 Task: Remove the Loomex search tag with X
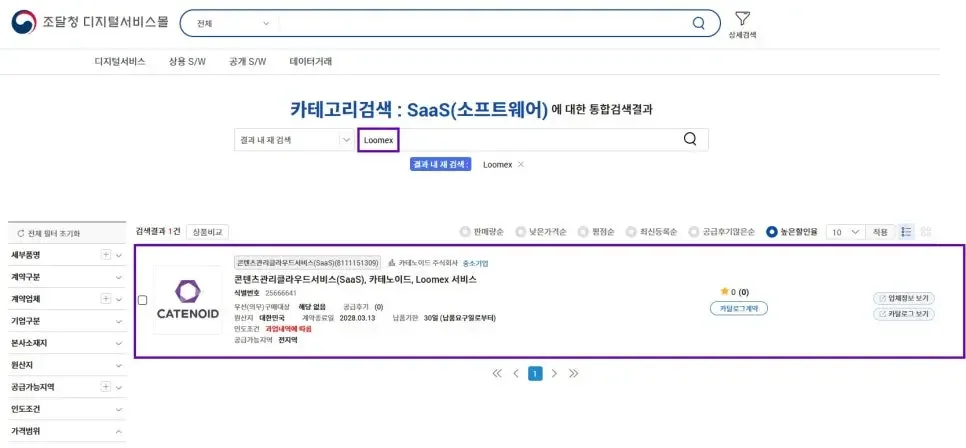pos(521,164)
